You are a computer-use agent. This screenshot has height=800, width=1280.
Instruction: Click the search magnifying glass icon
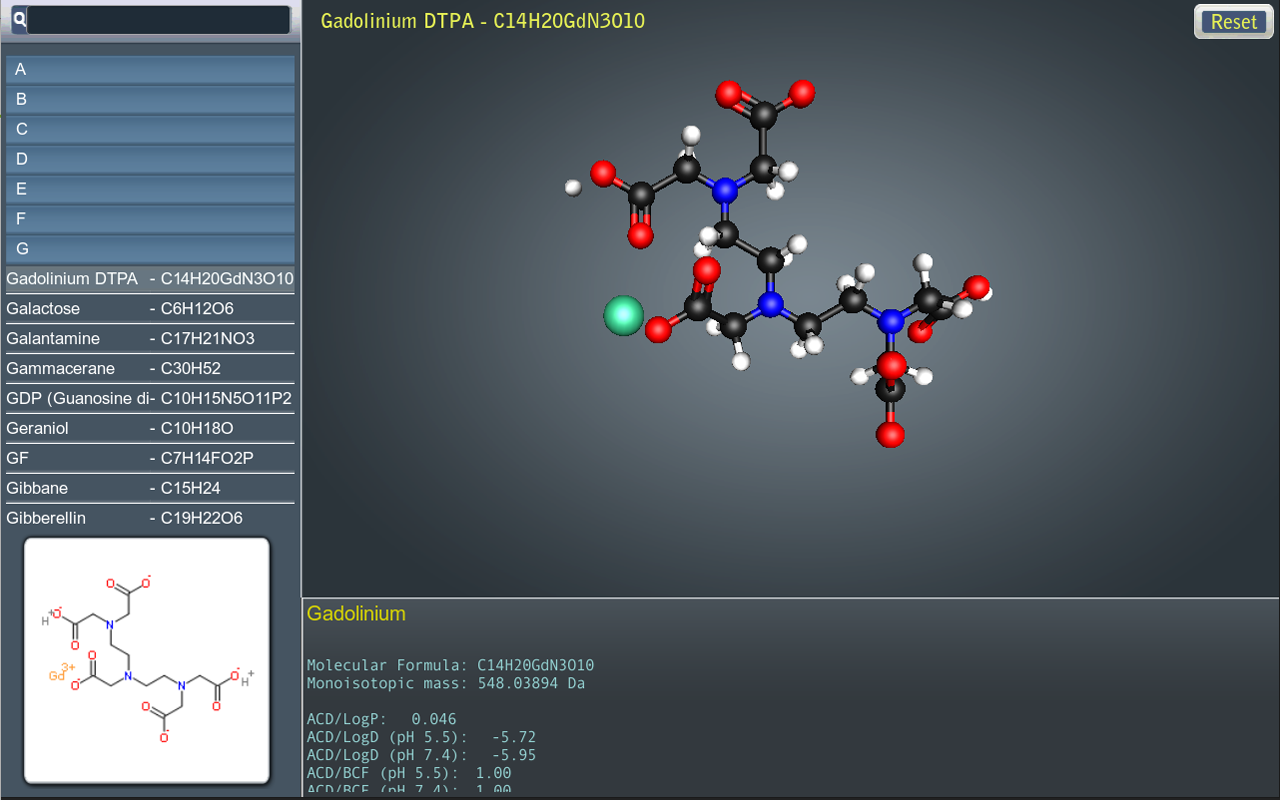pos(21,20)
